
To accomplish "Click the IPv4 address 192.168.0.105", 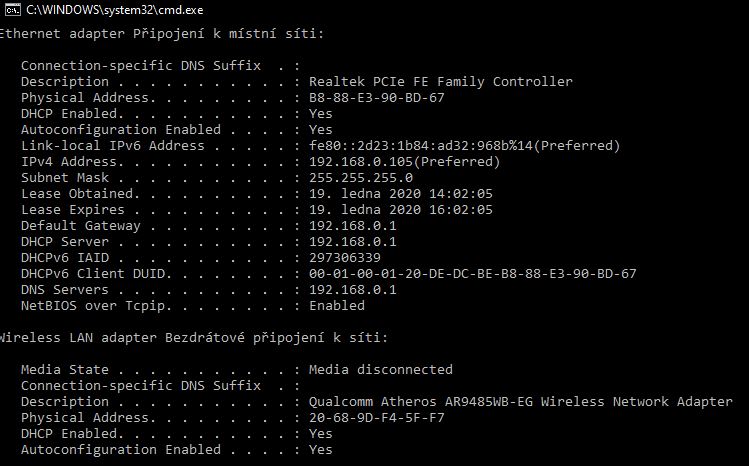I will click(x=404, y=162).
